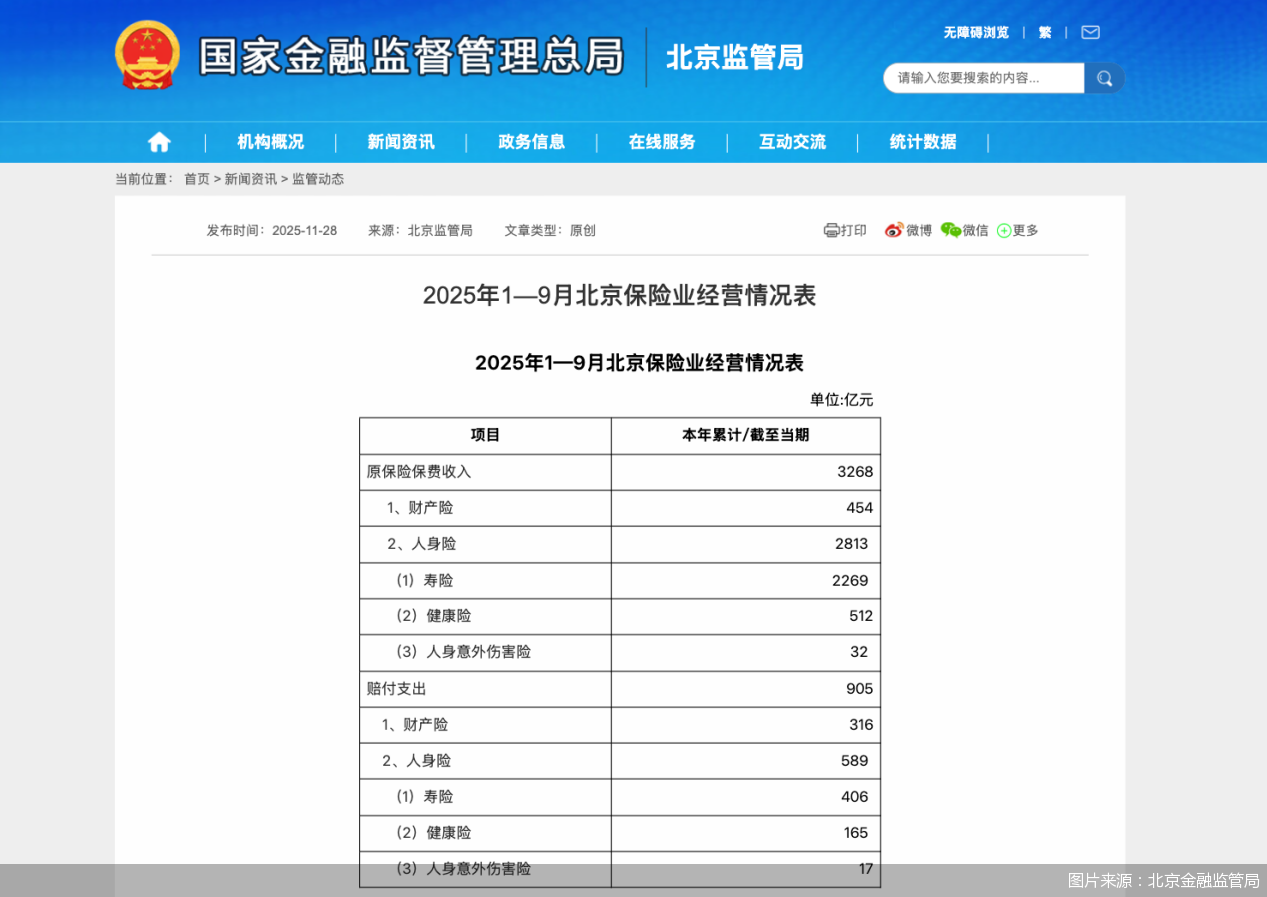The image size is (1267, 897).
Task: Switch to traditional Chinese via 繁 toggle
Action: tap(1044, 32)
